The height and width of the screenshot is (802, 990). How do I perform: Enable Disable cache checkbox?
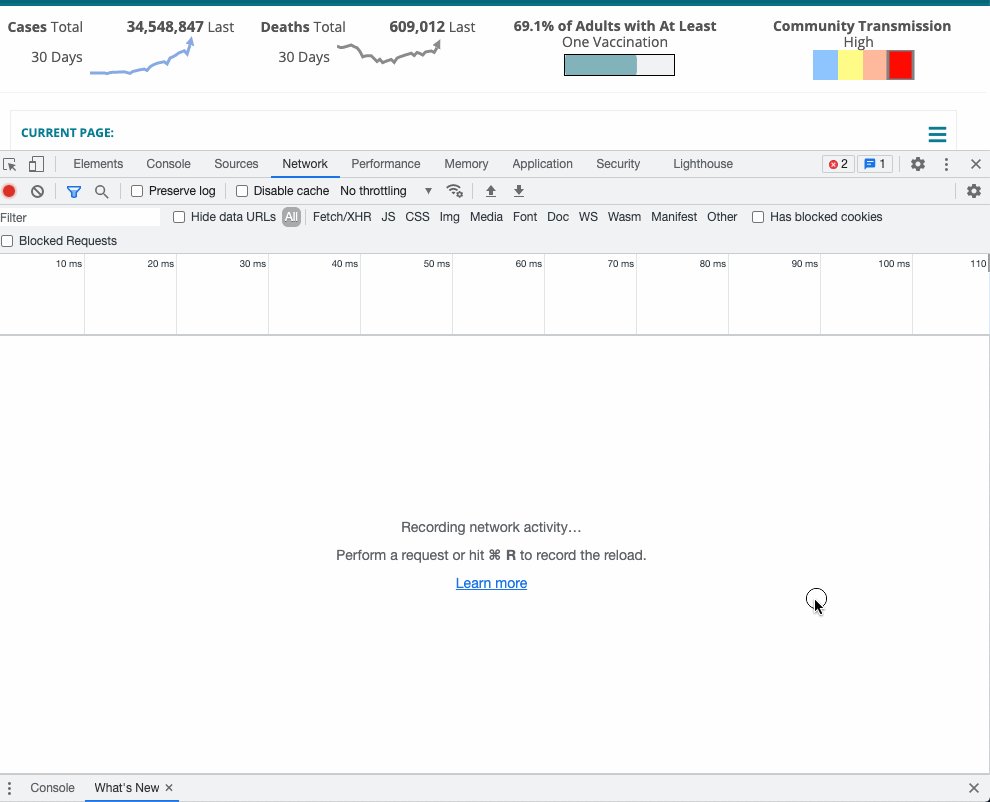pos(242,191)
